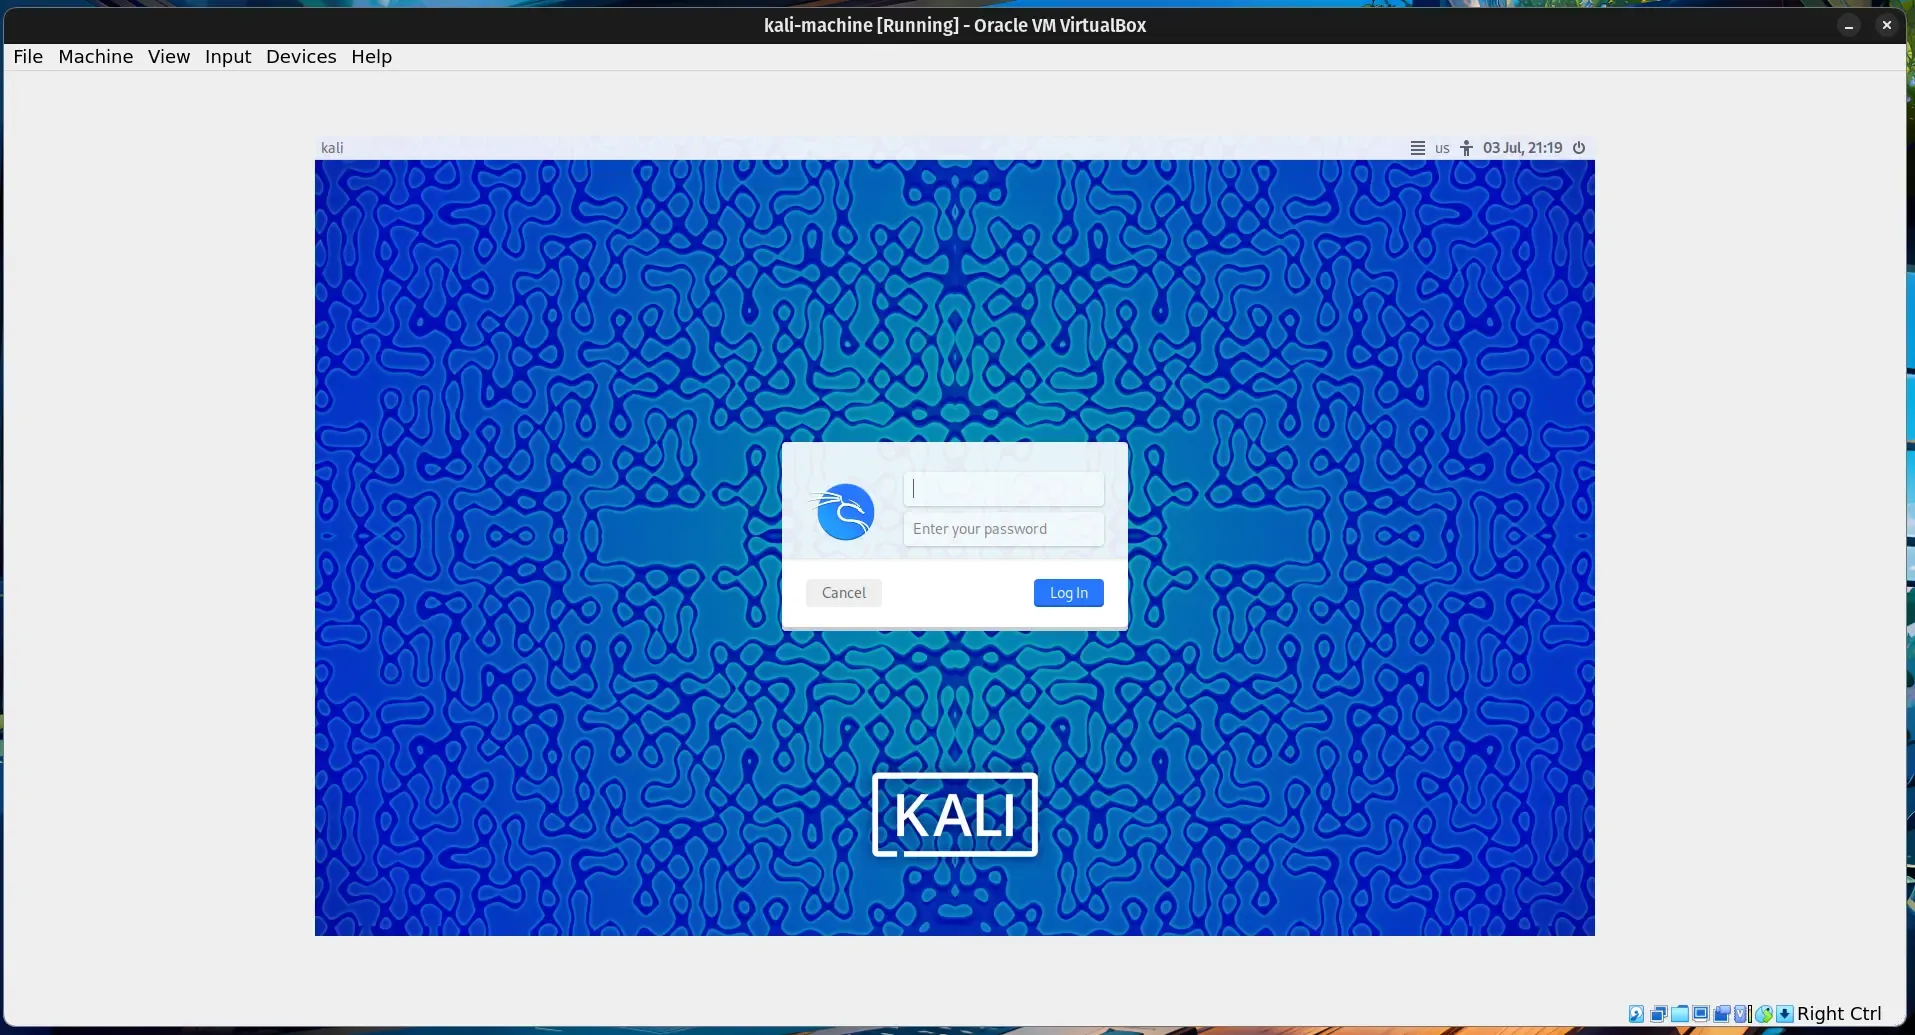Viewport: 1915px width, 1035px height.
Task: Click the clock showing 03 Jul, 21:19
Action: point(1521,147)
